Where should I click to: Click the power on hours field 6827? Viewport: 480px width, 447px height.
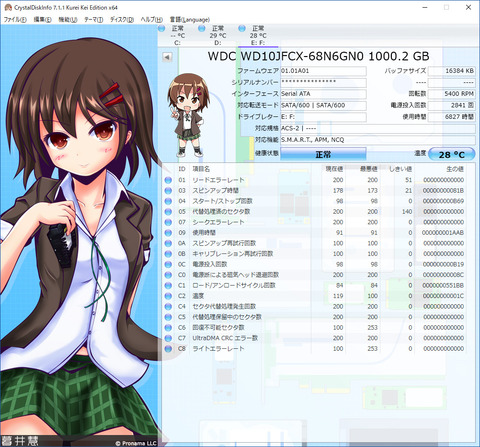(451, 117)
